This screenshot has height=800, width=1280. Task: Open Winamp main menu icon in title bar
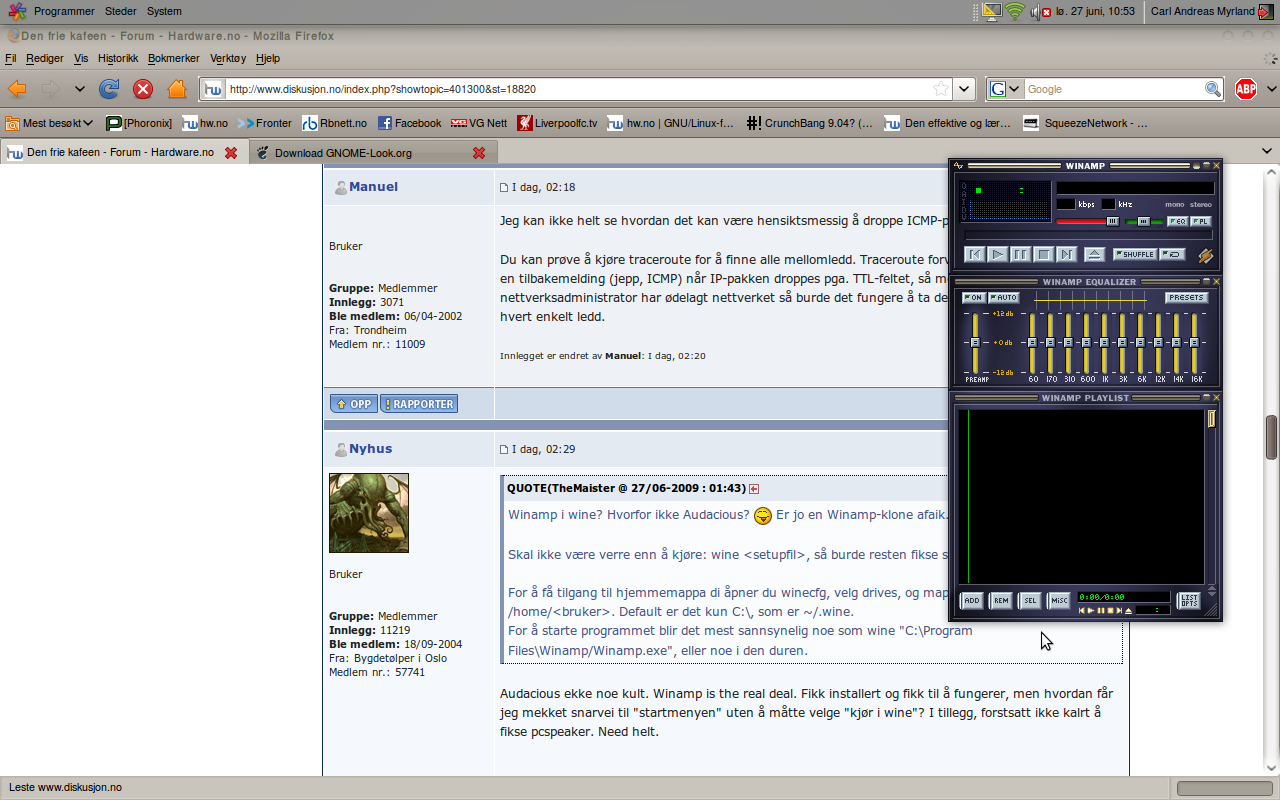(x=958, y=165)
